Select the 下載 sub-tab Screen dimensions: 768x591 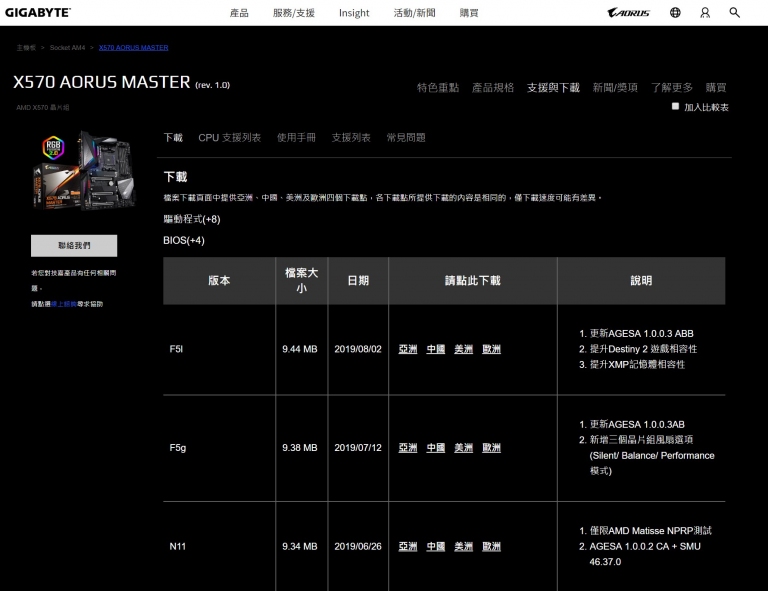(173, 138)
